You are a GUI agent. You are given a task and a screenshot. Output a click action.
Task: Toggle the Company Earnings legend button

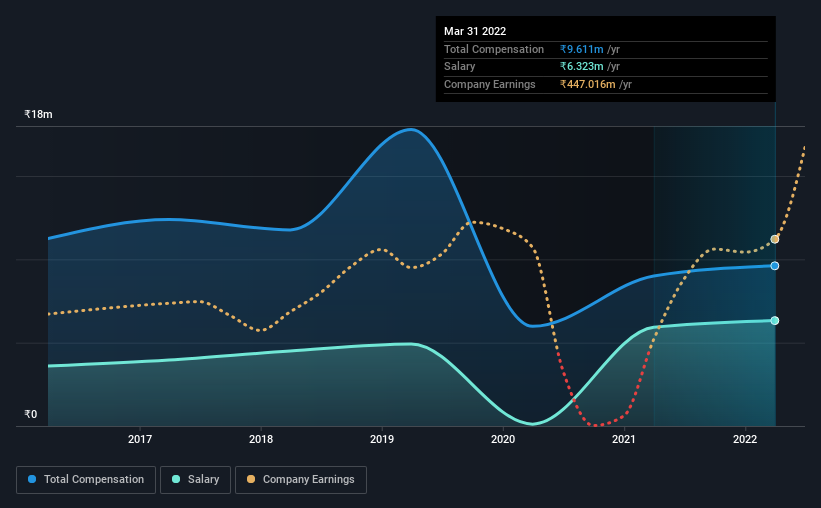[x=301, y=480]
